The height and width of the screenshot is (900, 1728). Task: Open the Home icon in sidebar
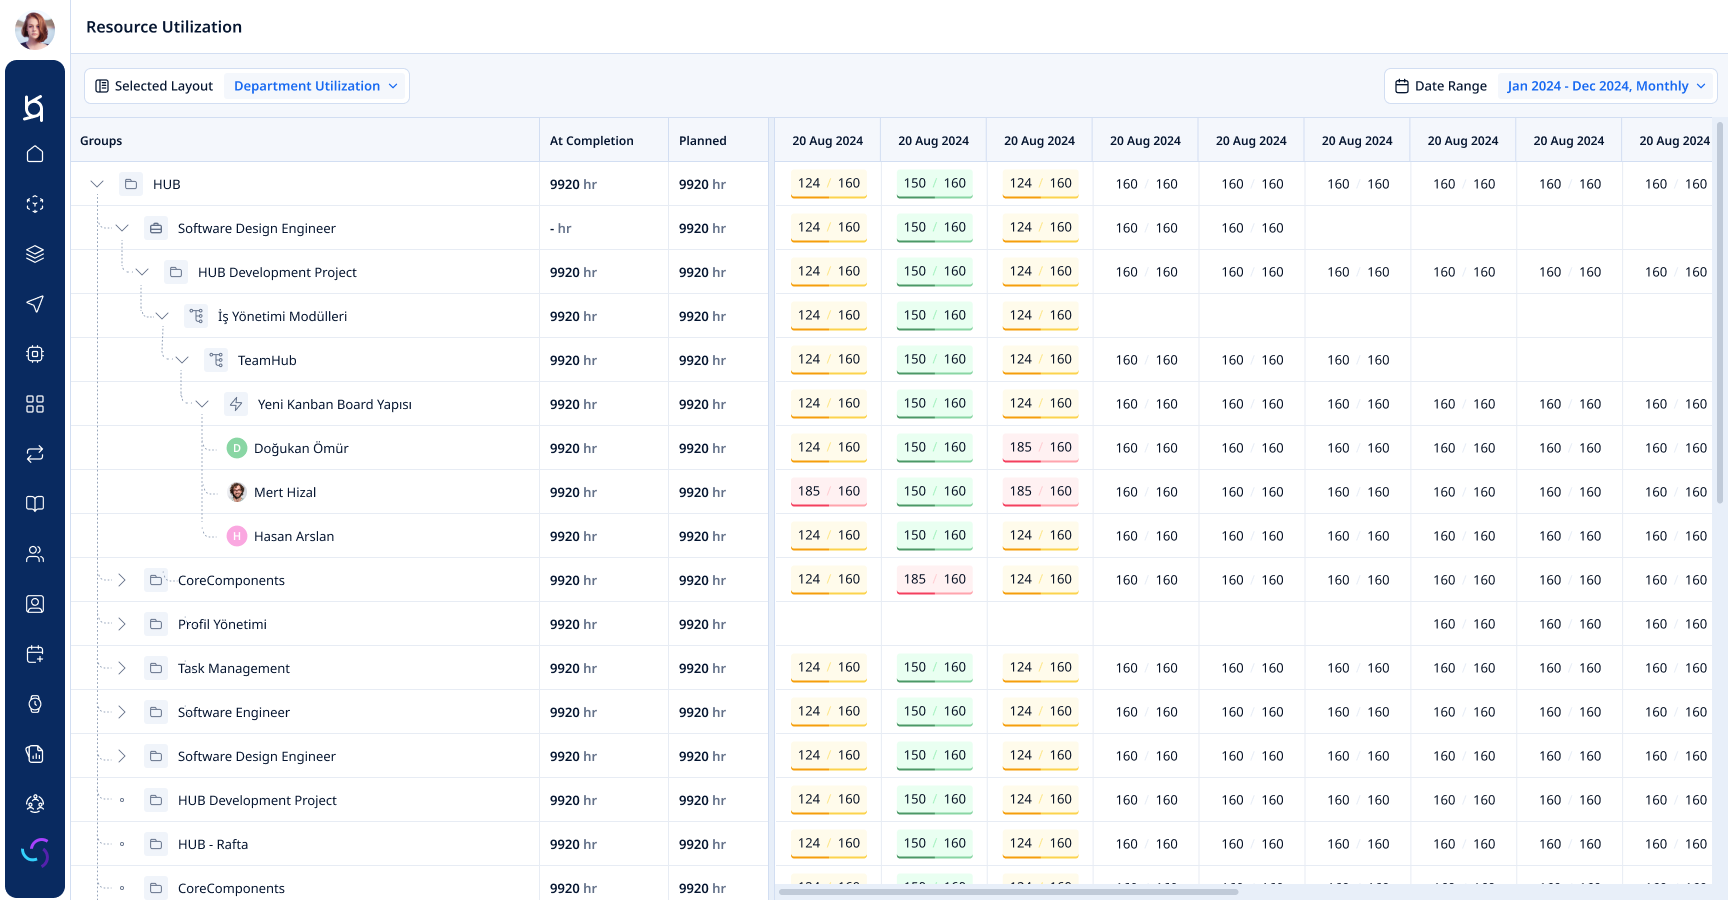pos(35,154)
